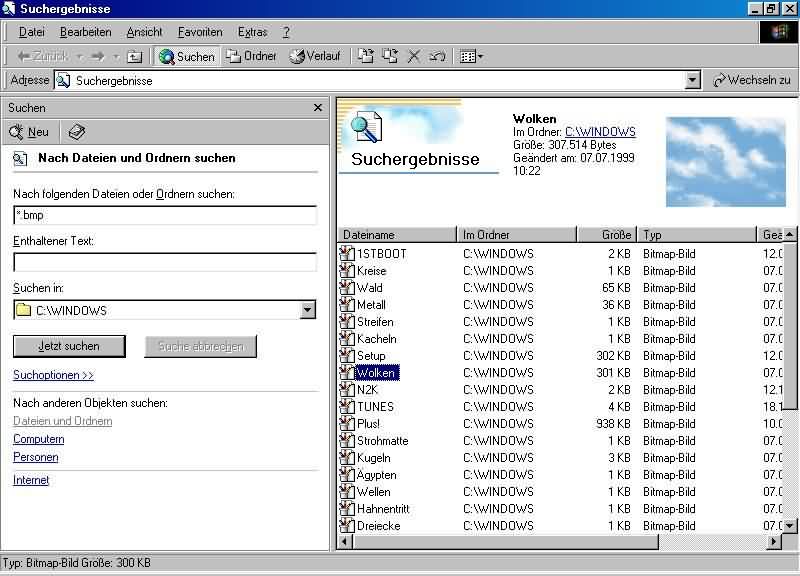800x576 pixels.
Task: Click the 'Enthaltener Text' input field
Action: pyautogui.click(x=165, y=262)
